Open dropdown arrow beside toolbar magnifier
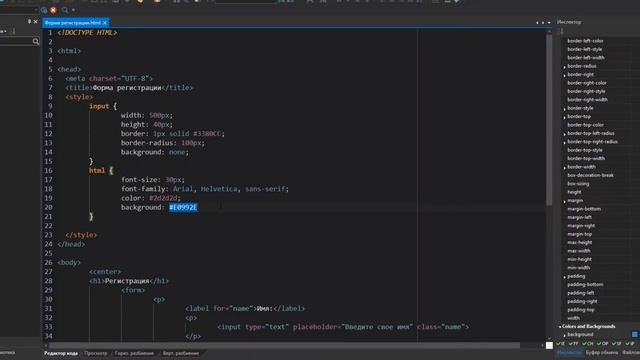The width and height of the screenshot is (640, 360). point(73,10)
